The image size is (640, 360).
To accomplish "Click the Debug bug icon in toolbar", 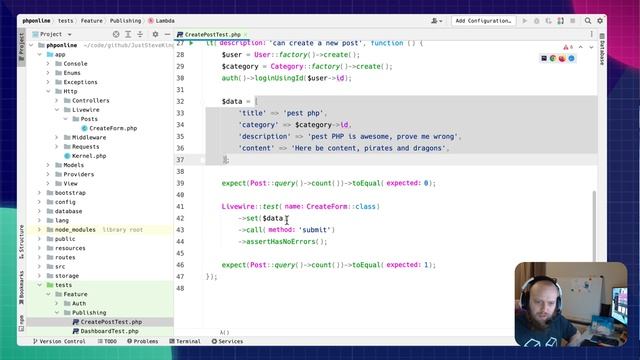I will pyautogui.click(x=537, y=21).
